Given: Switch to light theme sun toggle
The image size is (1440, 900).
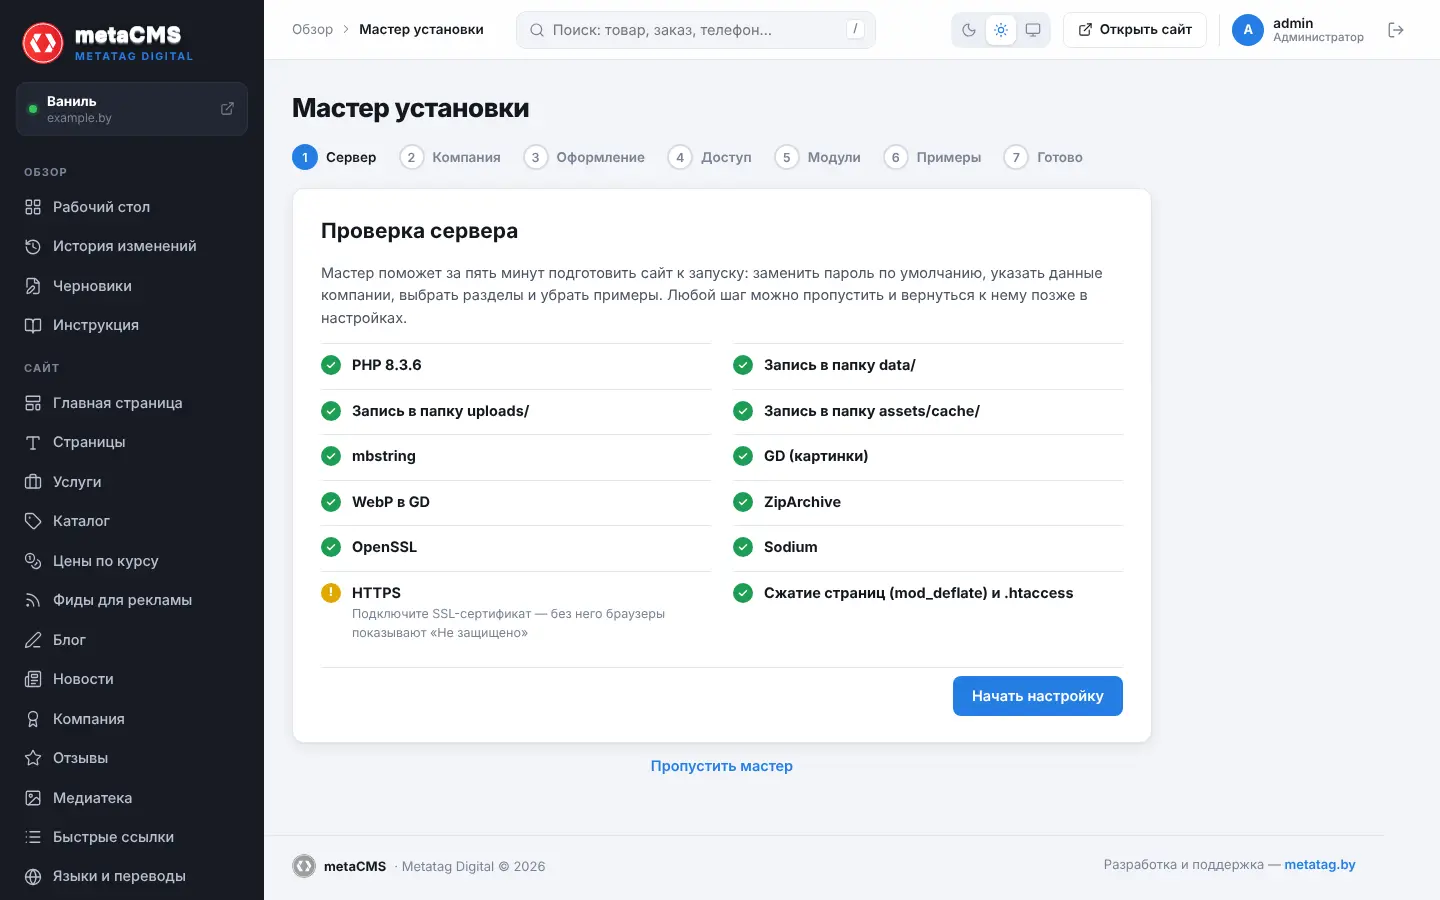Looking at the screenshot, I should (x=1001, y=30).
